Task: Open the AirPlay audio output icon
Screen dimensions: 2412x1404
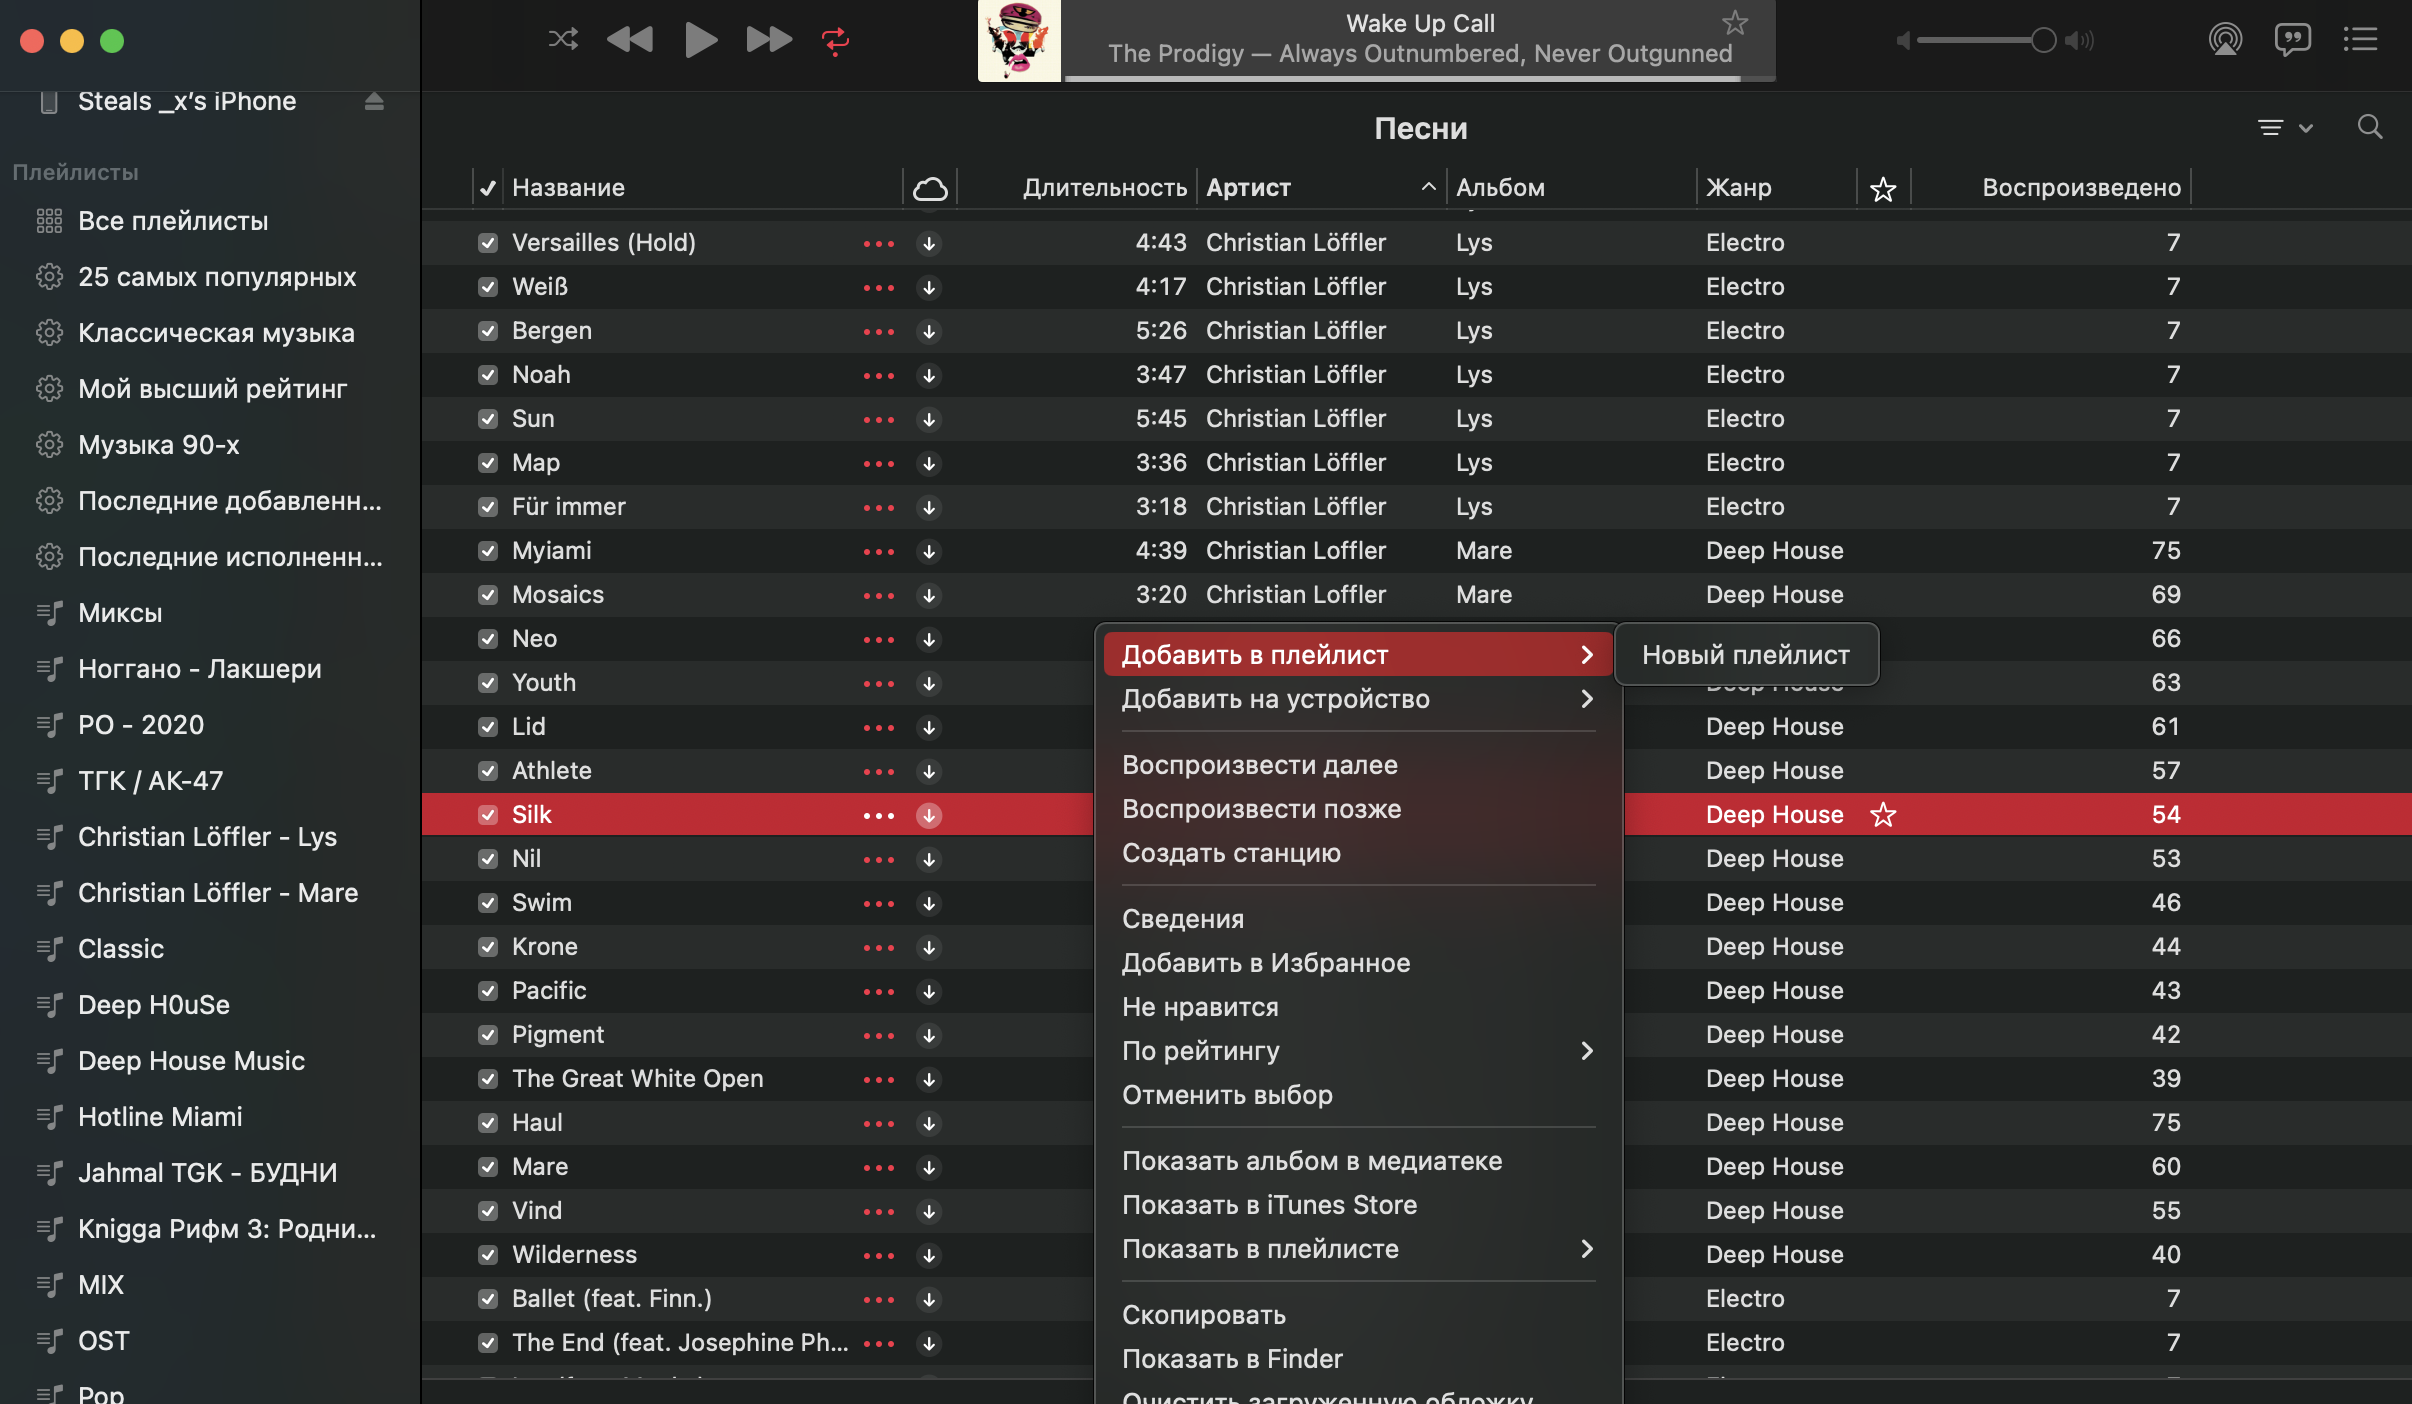Action: pyautogui.click(x=2225, y=40)
